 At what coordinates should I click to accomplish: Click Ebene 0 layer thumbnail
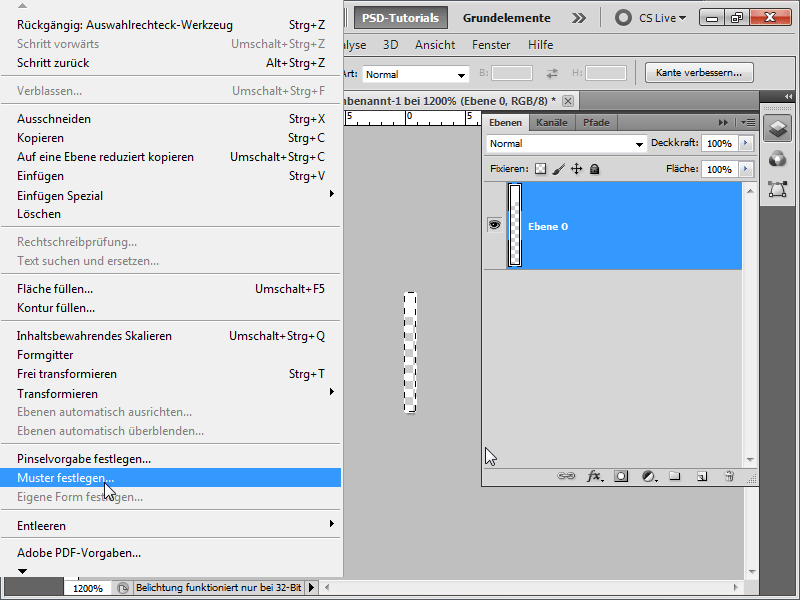pyautogui.click(x=515, y=225)
